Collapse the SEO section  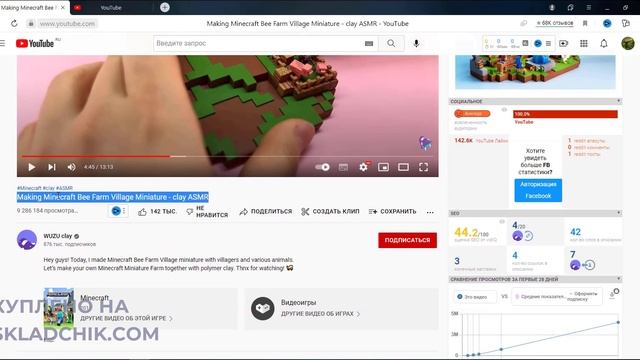(618, 213)
